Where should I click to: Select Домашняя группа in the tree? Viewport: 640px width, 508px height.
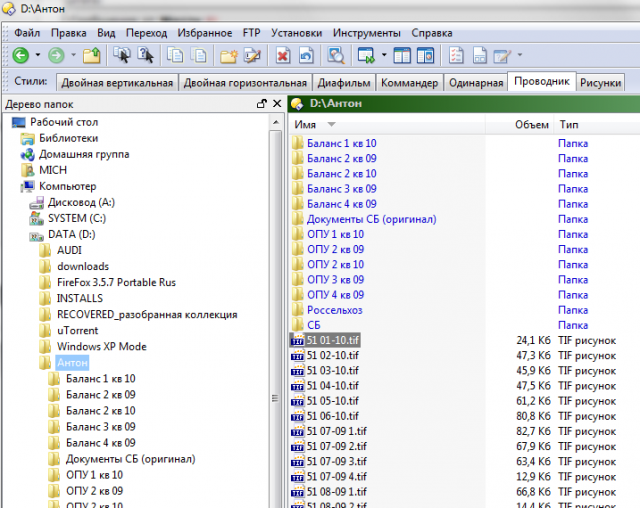pyautogui.click(x=84, y=154)
